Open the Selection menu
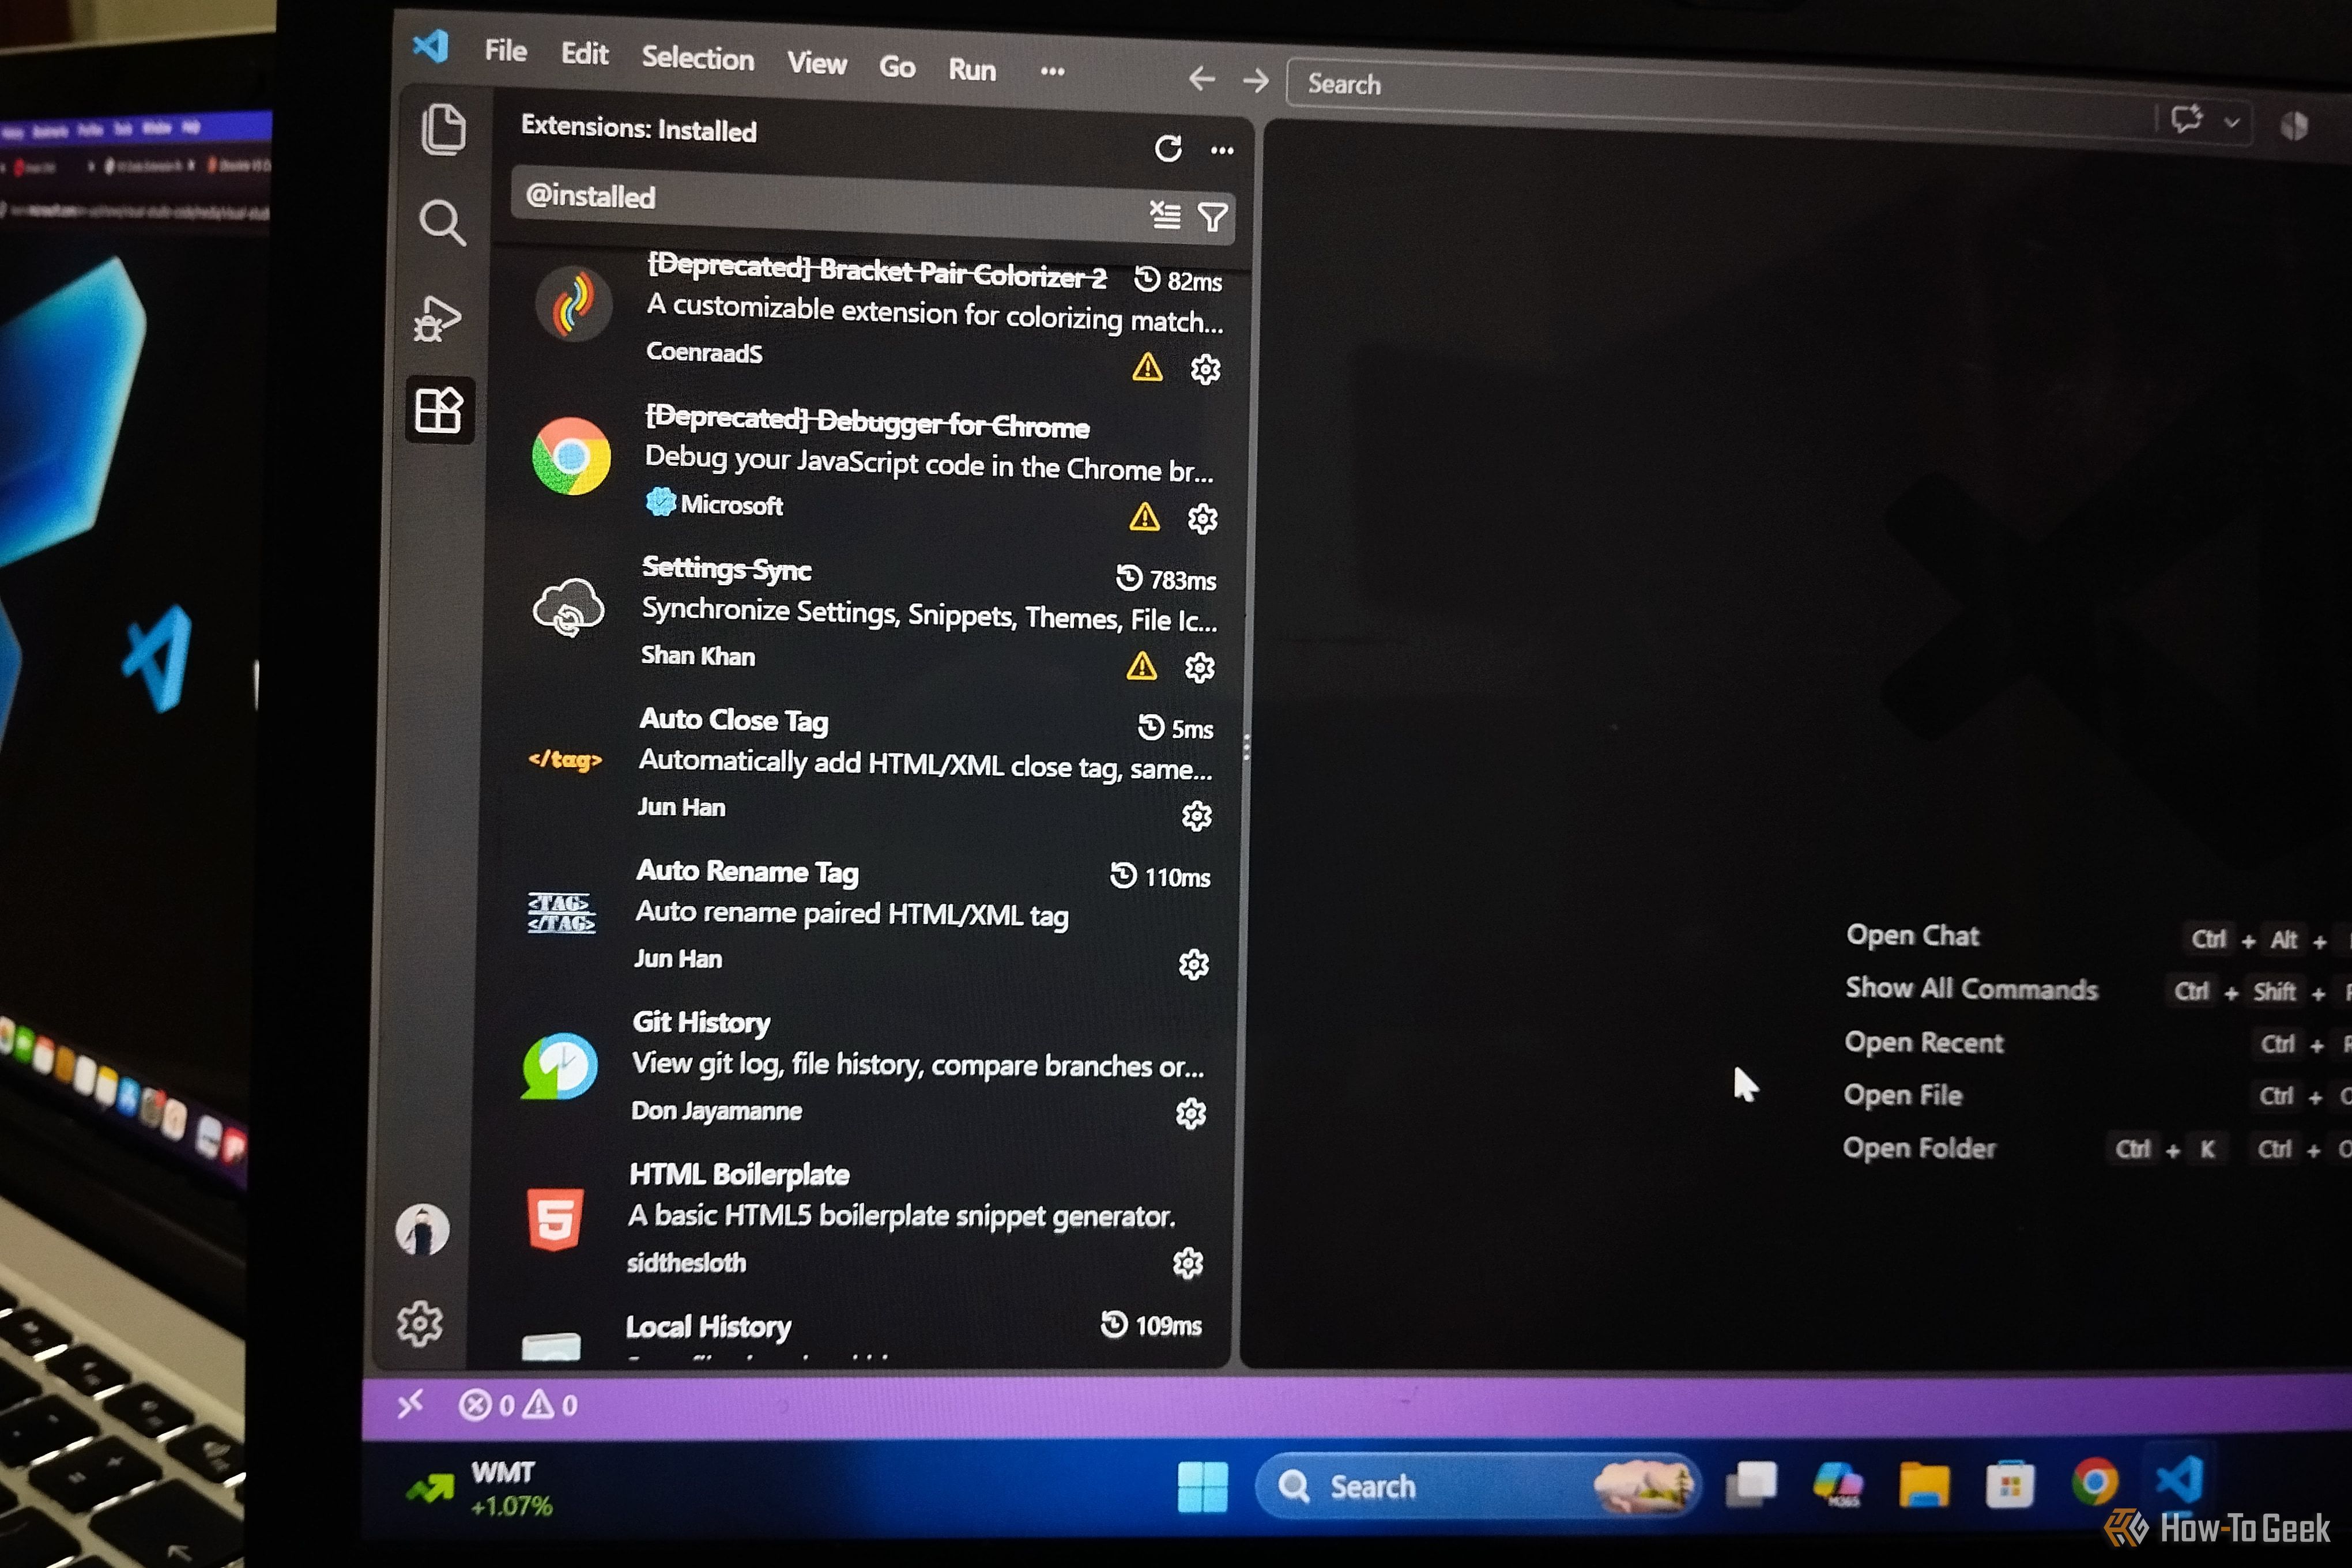2352x1568 pixels. 698,59
